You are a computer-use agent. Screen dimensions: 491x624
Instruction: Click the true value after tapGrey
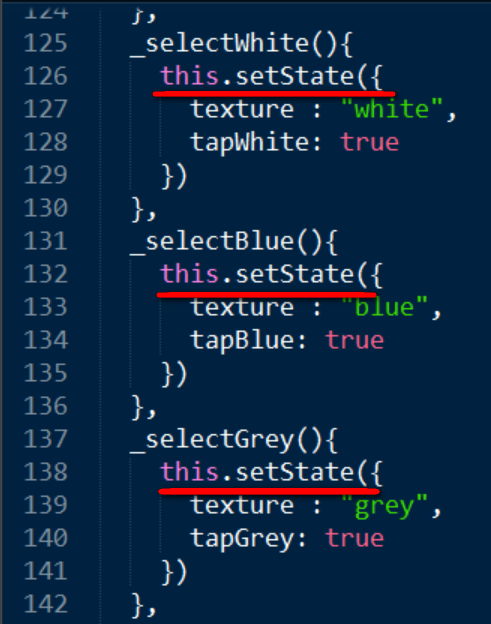tap(355, 538)
